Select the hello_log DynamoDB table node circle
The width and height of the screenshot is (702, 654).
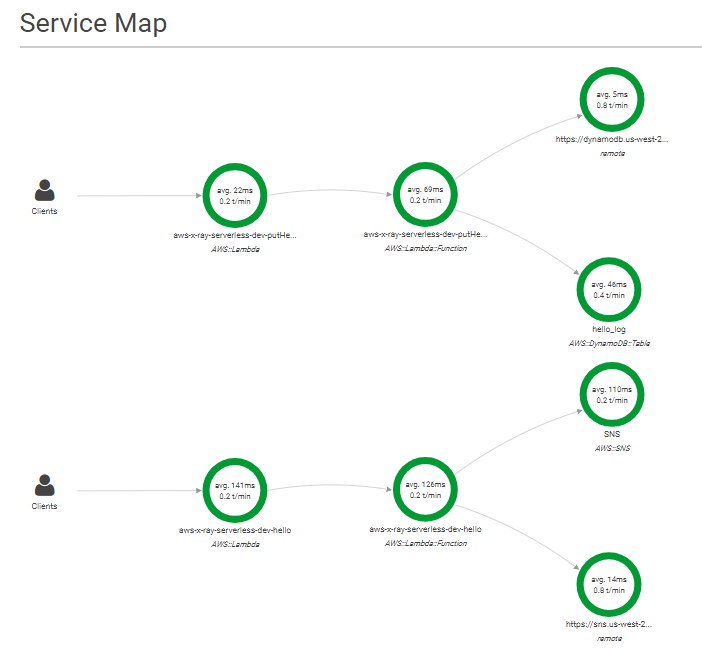[x=609, y=290]
